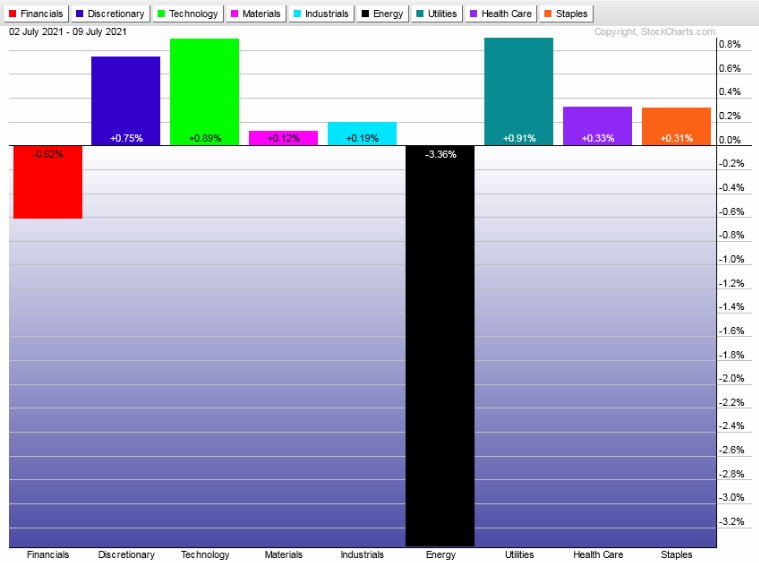Click the date range 02 July 2021 - 09 July 2021
759x563 pixels.
pyautogui.click(x=68, y=32)
